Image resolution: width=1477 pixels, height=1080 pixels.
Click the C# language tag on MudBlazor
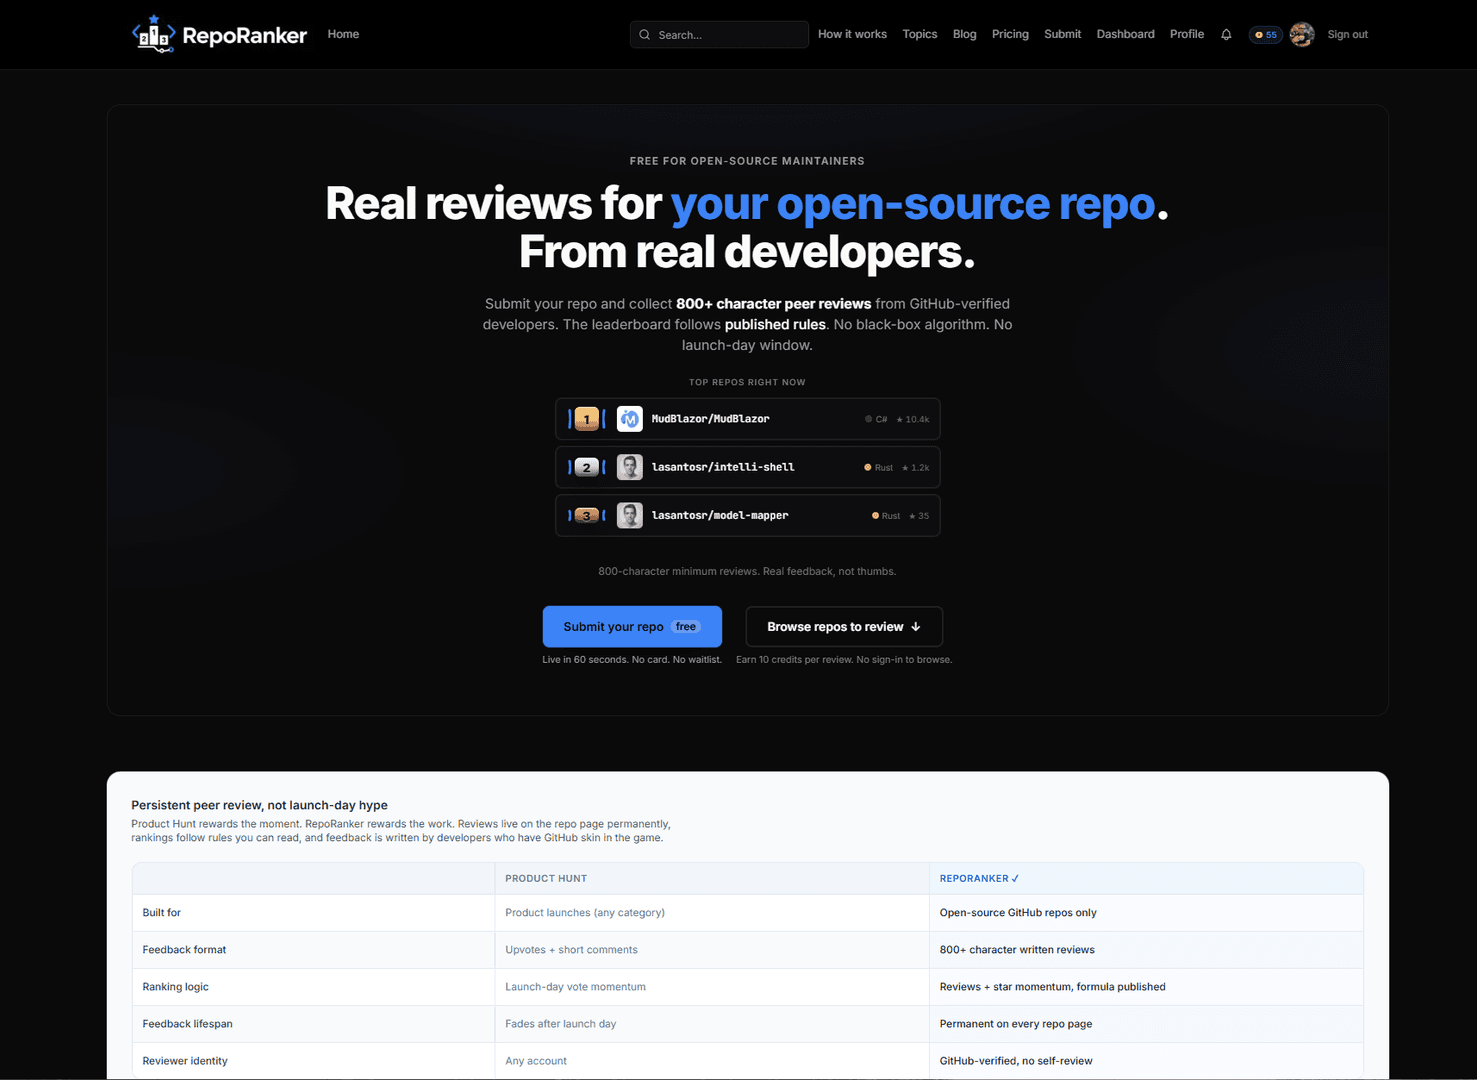876,420
